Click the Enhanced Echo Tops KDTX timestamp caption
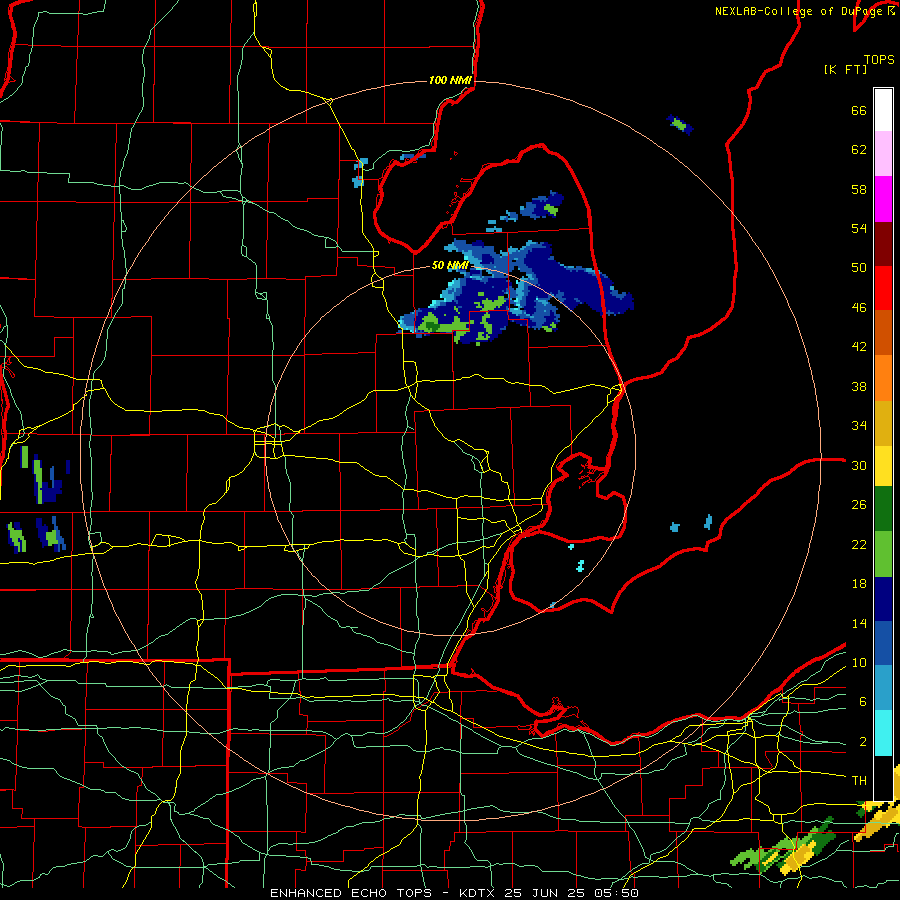 454,893
